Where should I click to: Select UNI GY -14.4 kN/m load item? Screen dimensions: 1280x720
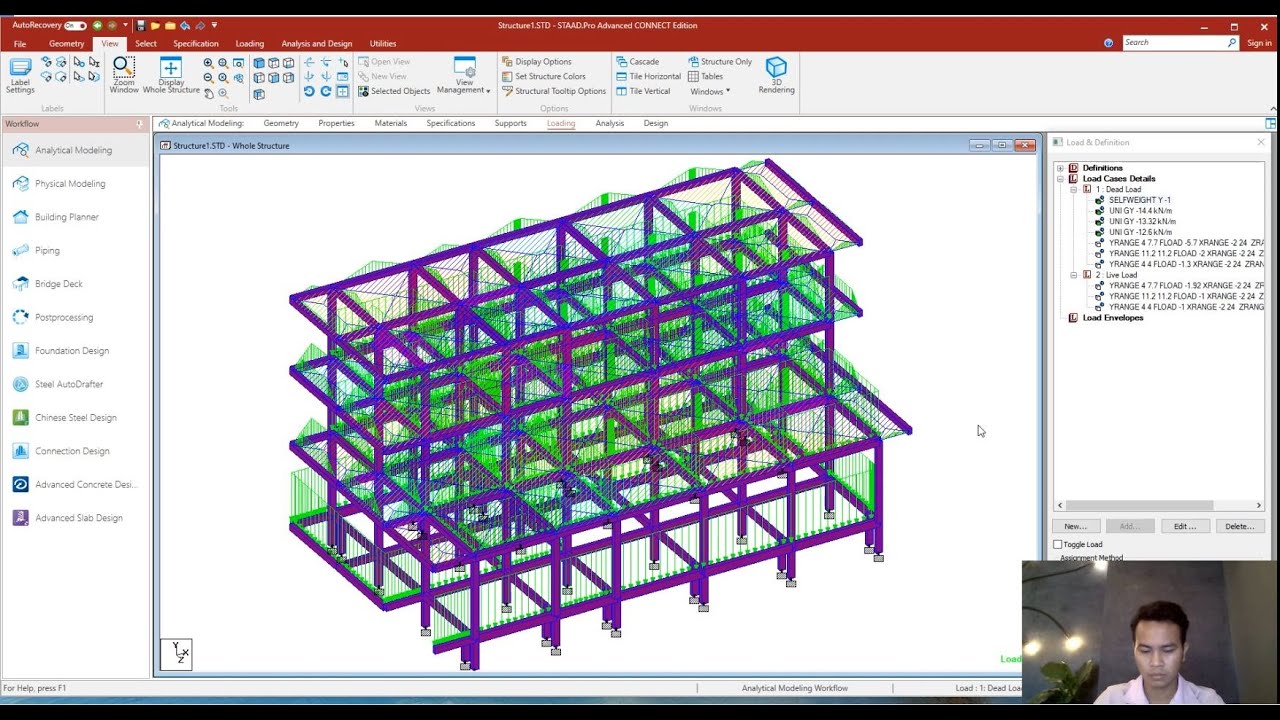1140,211
